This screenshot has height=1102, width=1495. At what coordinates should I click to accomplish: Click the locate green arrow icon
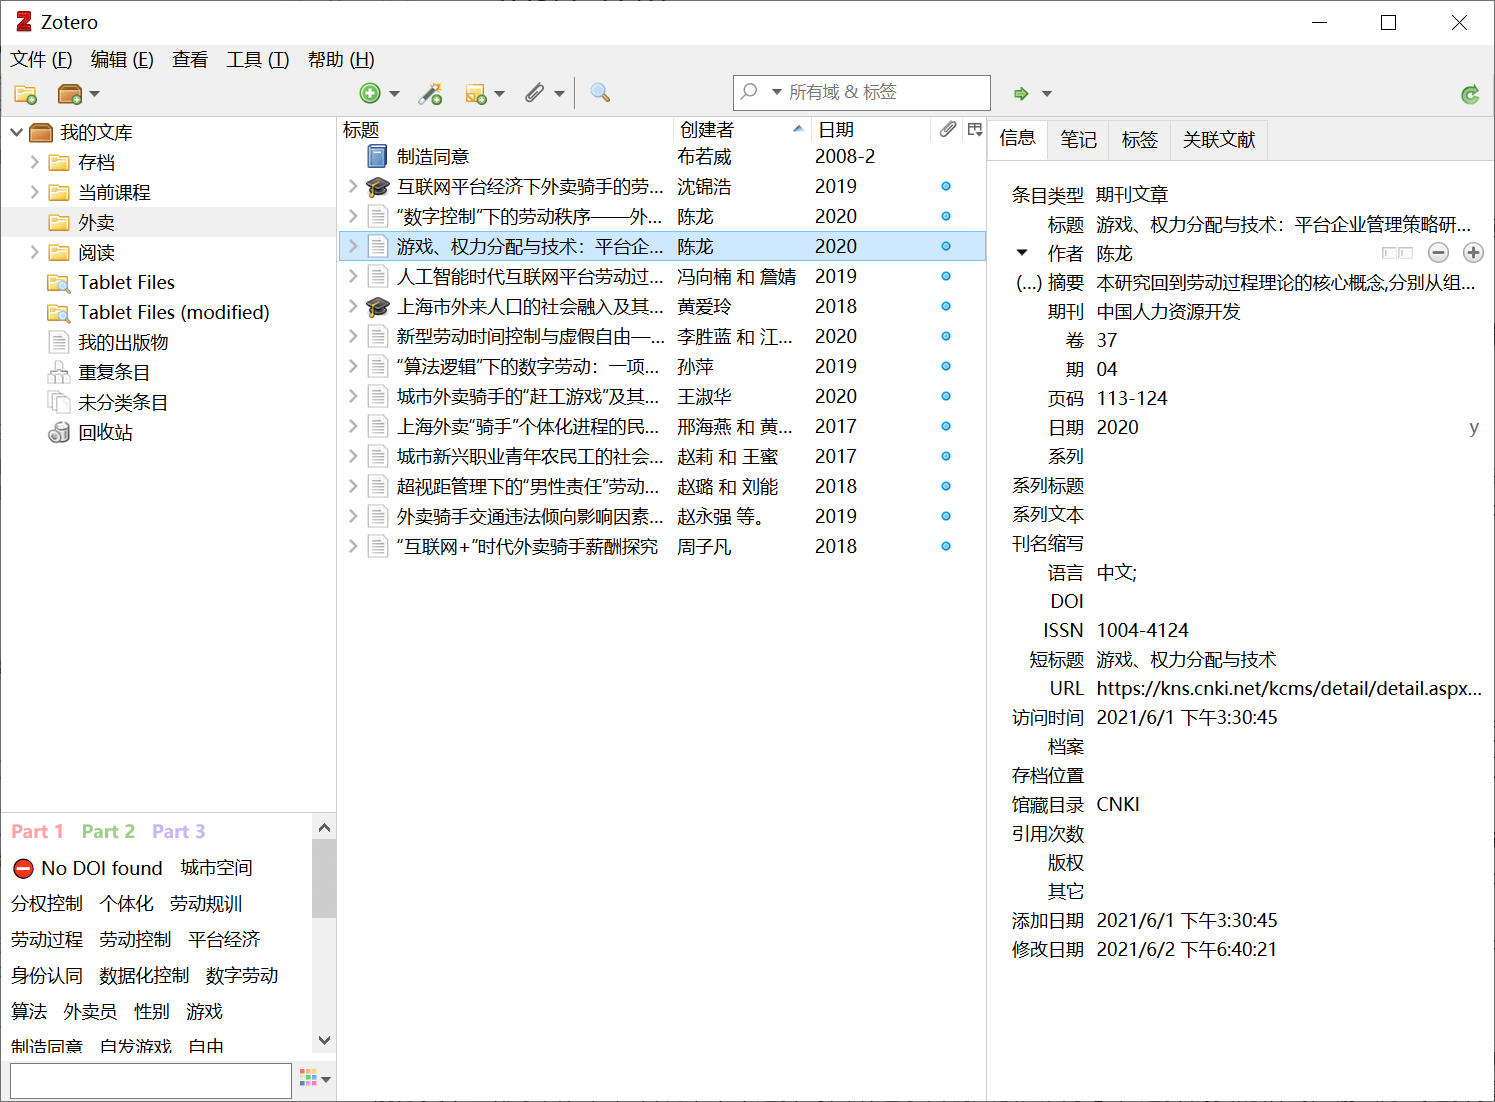click(1021, 93)
